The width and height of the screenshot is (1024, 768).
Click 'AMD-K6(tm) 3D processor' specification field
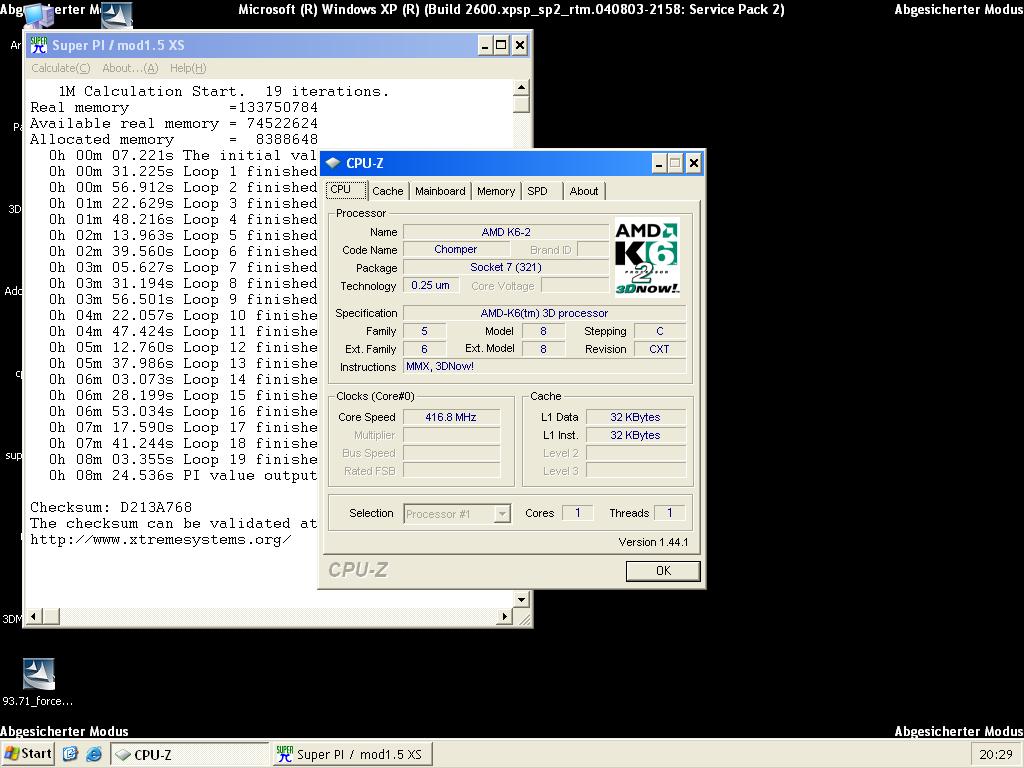tap(545, 313)
